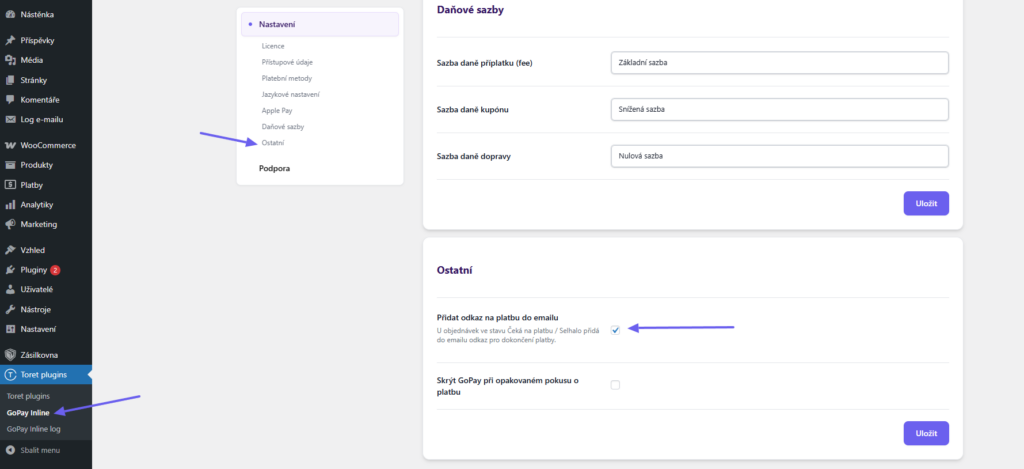Viewport: 1024px width, 469px height.
Task: Click the red plugin update badge
Action: pos(56,270)
